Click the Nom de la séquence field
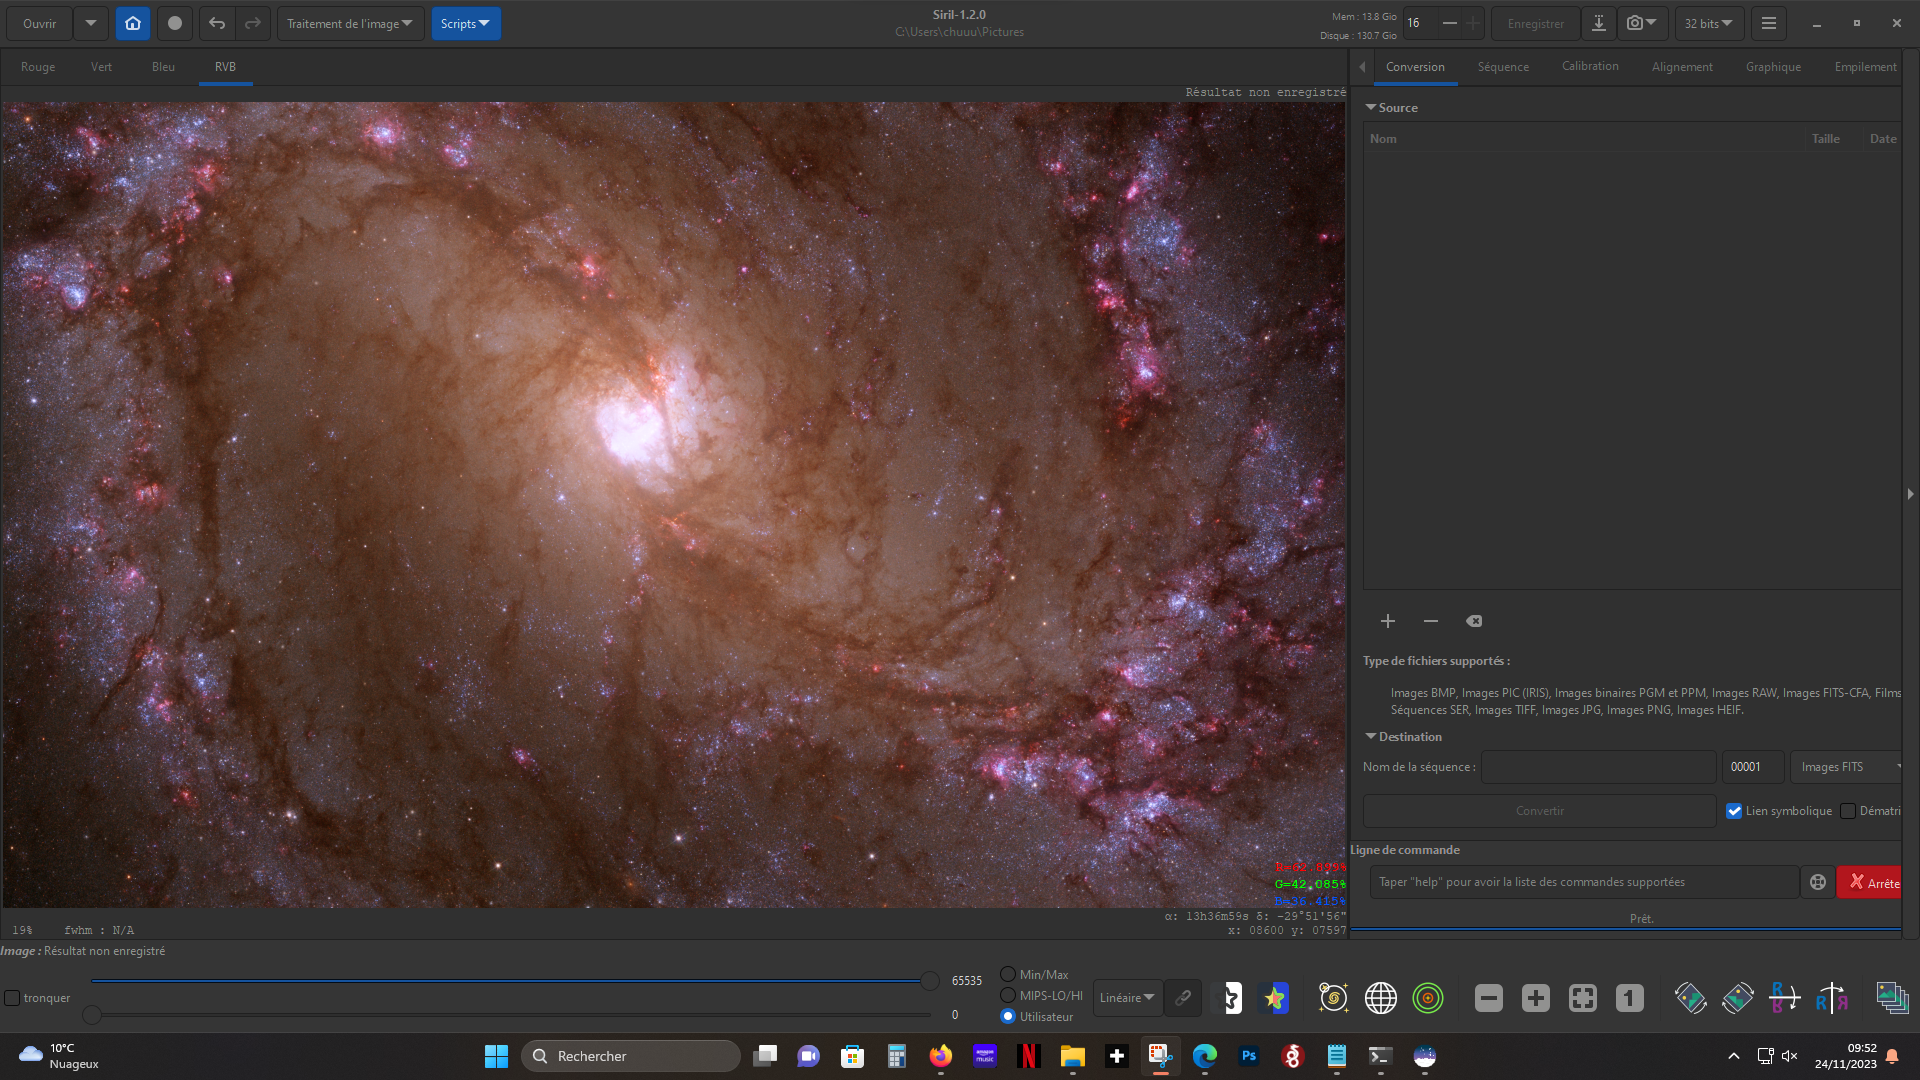This screenshot has width=1920, height=1080. tap(1599, 767)
